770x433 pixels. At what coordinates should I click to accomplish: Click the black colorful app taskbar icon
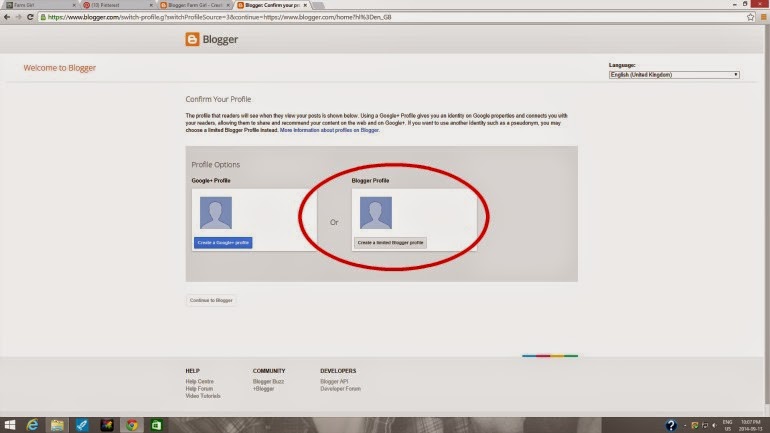[x=107, y=425]
